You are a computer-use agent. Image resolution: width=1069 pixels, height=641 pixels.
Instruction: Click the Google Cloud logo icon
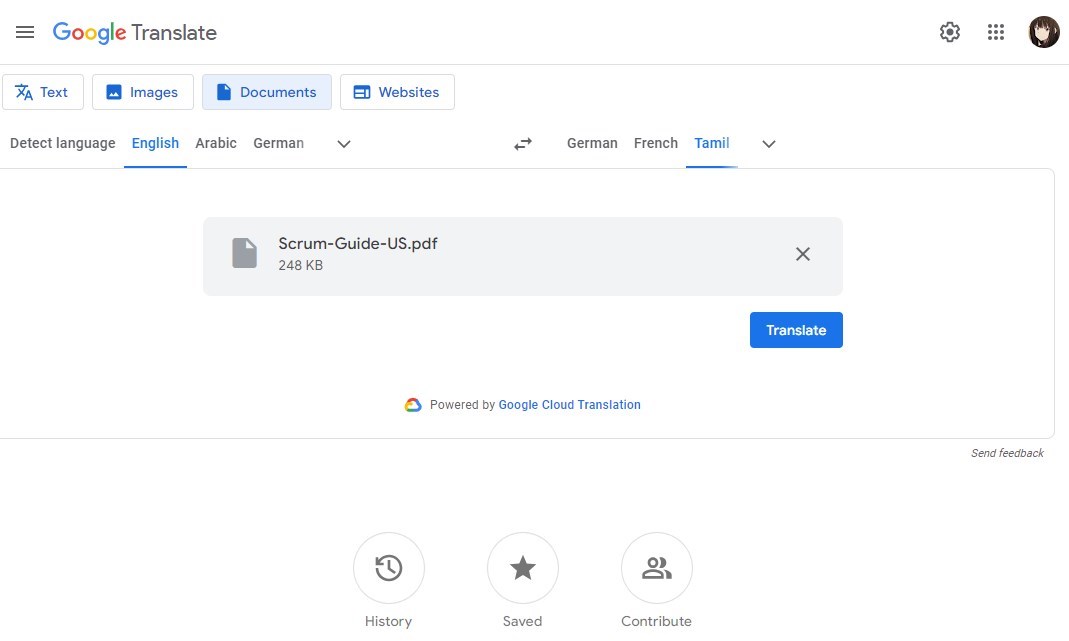(x=413, y=405)
